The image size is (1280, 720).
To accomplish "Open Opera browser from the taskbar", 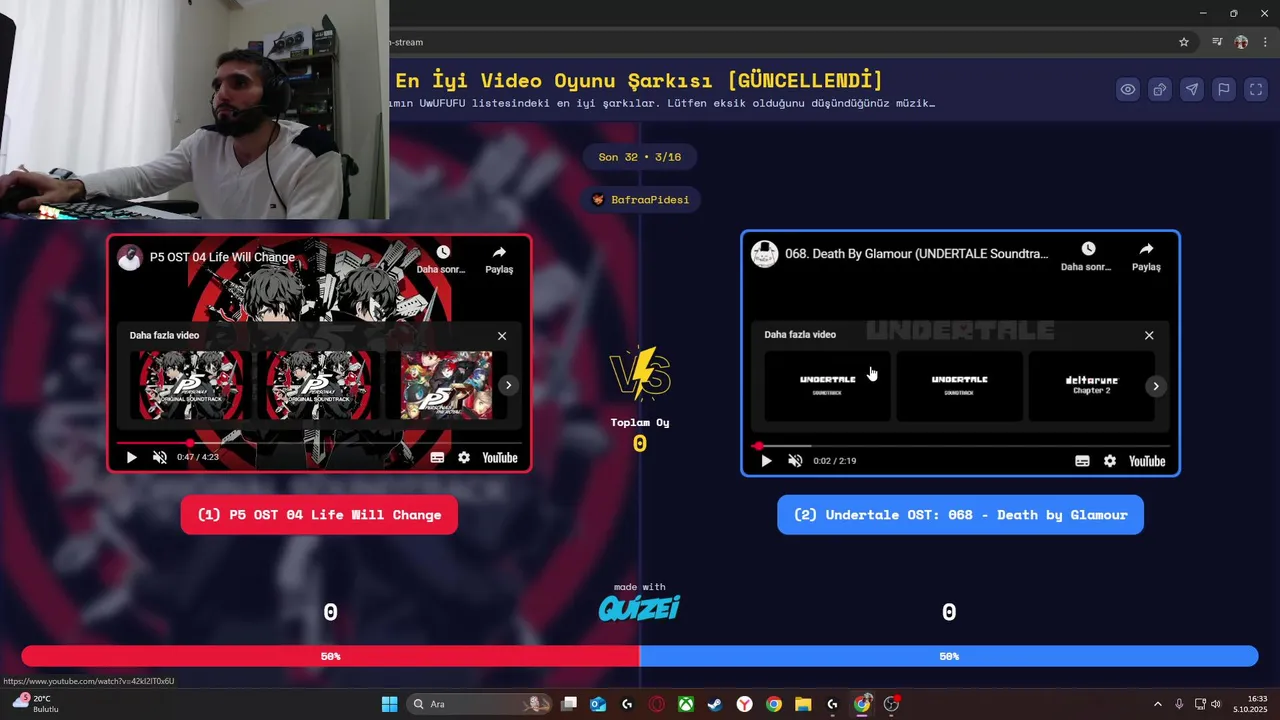I will point(657,704).
